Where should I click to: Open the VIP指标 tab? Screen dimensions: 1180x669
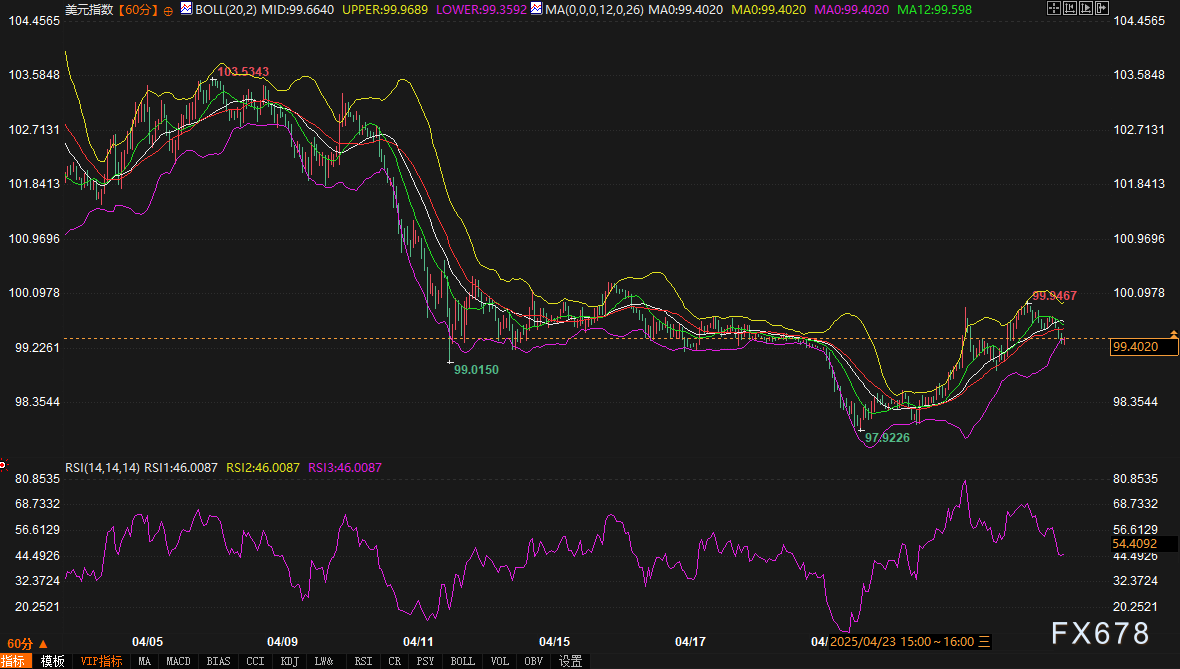(x=101, y=661)
